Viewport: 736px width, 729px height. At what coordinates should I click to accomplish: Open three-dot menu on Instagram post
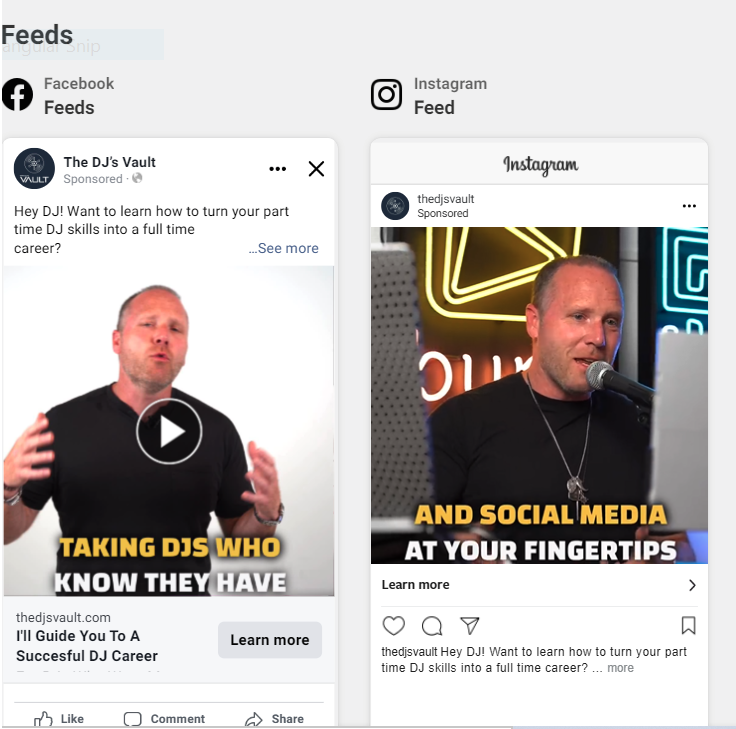pyautogui.click(x=689, y=206)
